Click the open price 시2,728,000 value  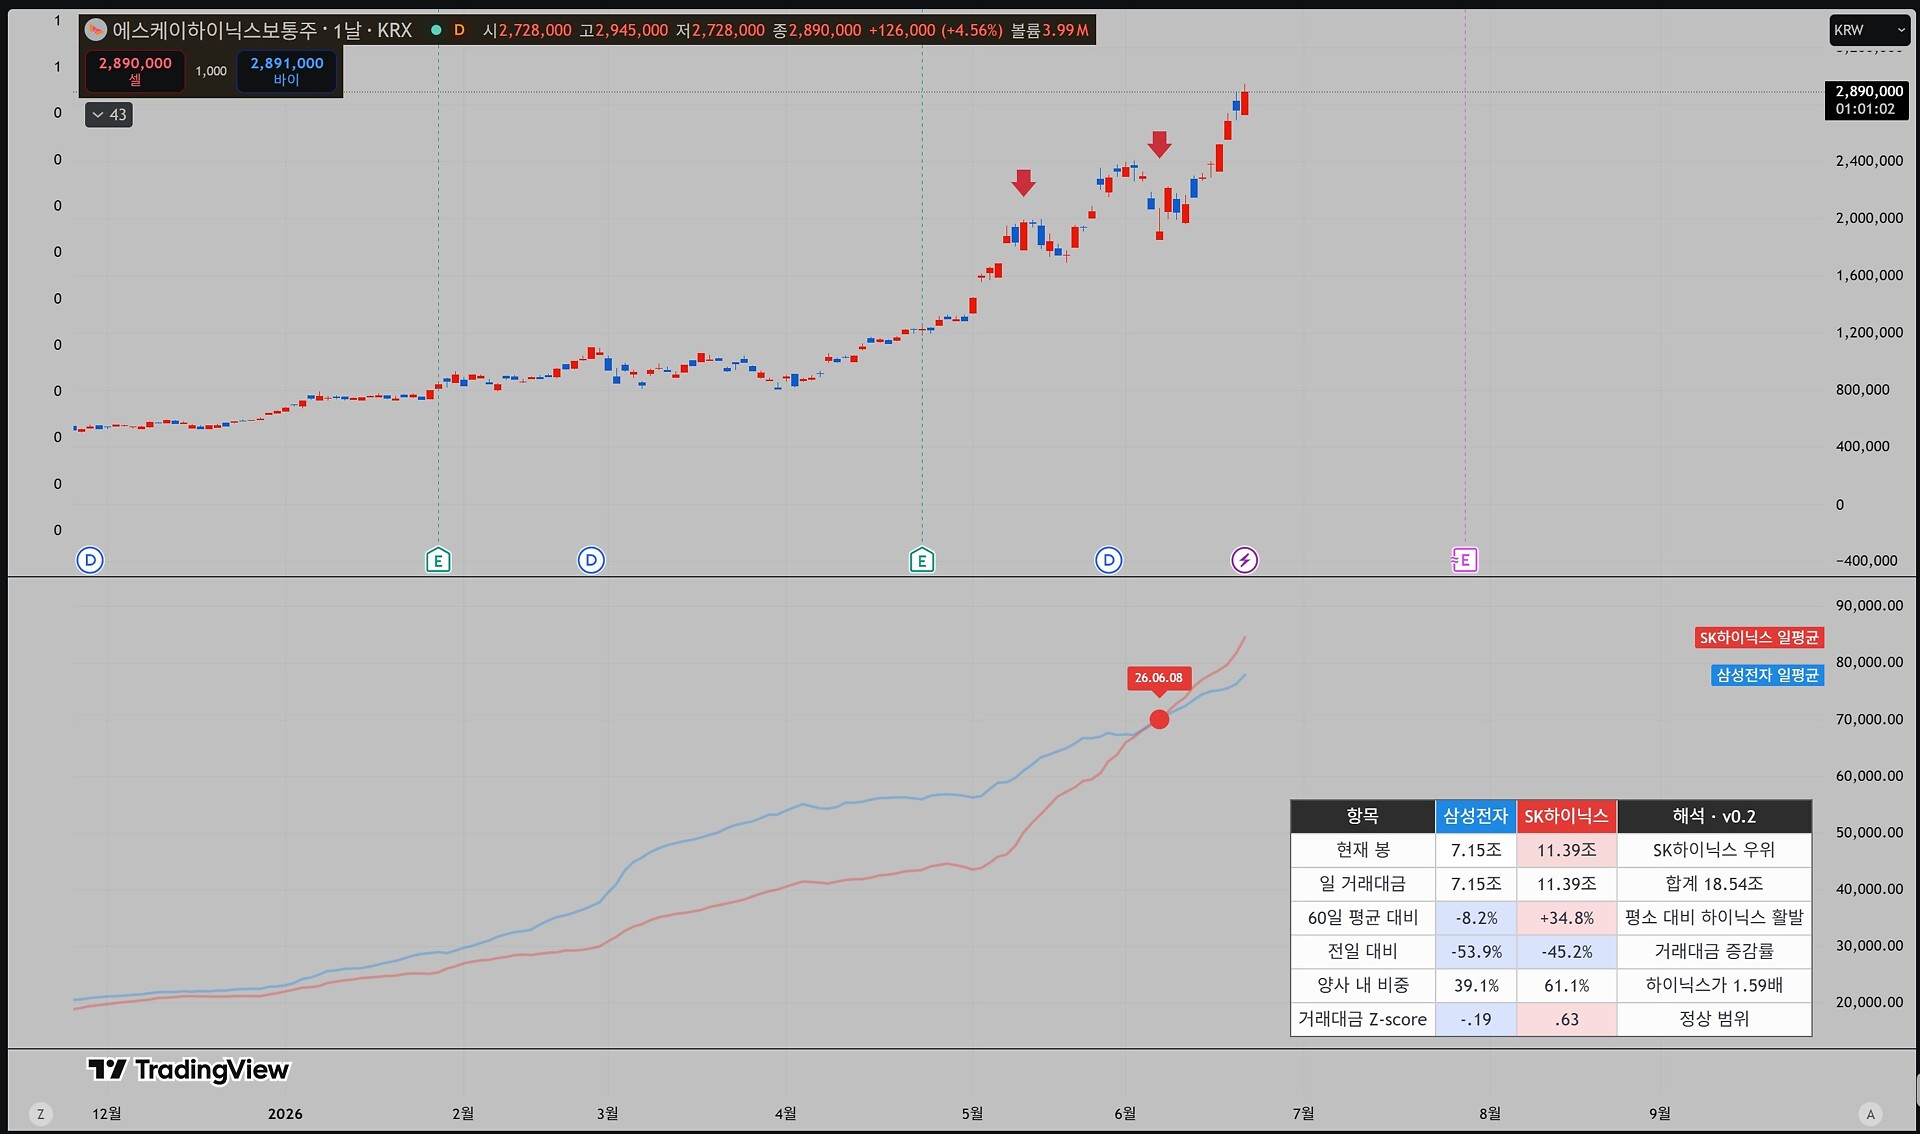tap(527, 30)
